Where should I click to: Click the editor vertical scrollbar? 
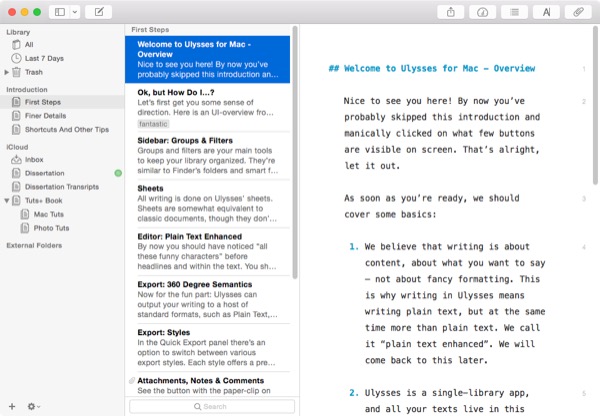[595, 105]
